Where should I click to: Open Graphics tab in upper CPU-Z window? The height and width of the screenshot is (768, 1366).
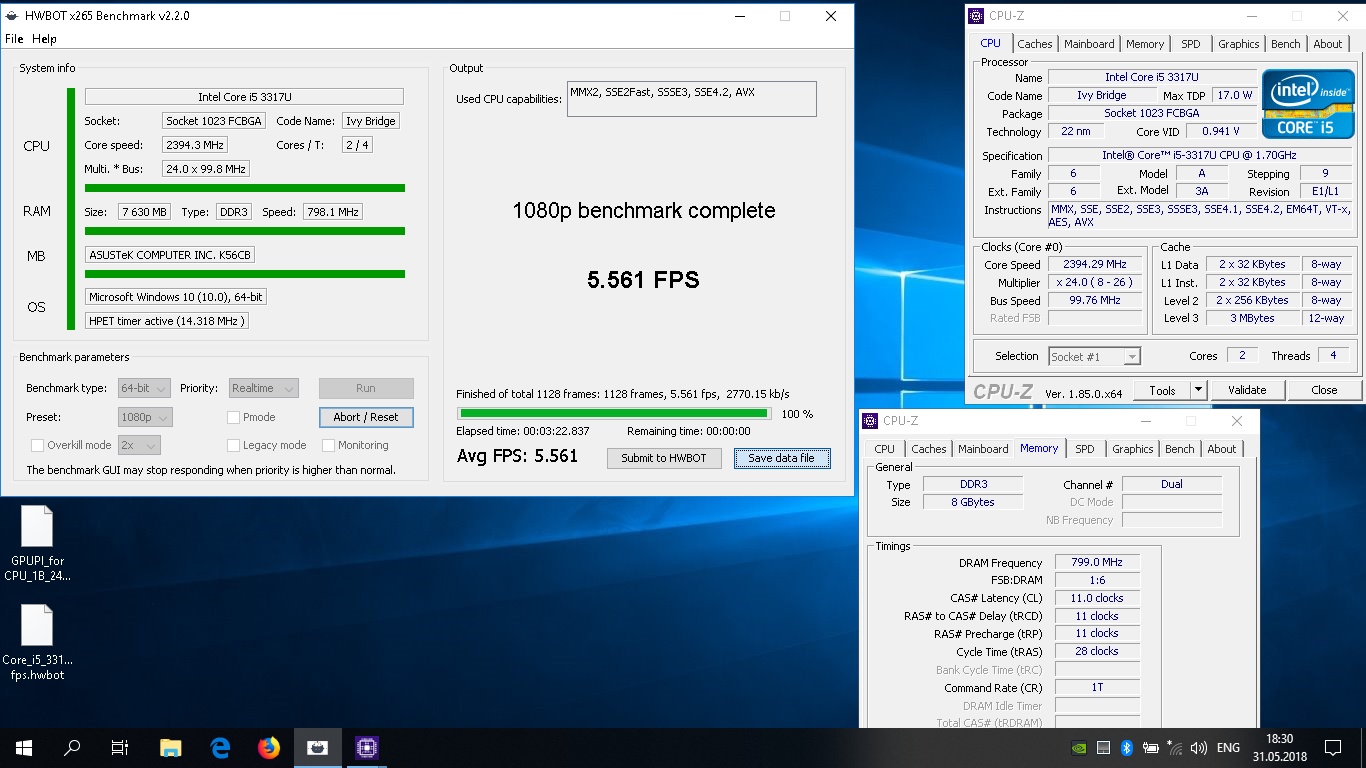pyautogui.click(x=1238, y=44)
